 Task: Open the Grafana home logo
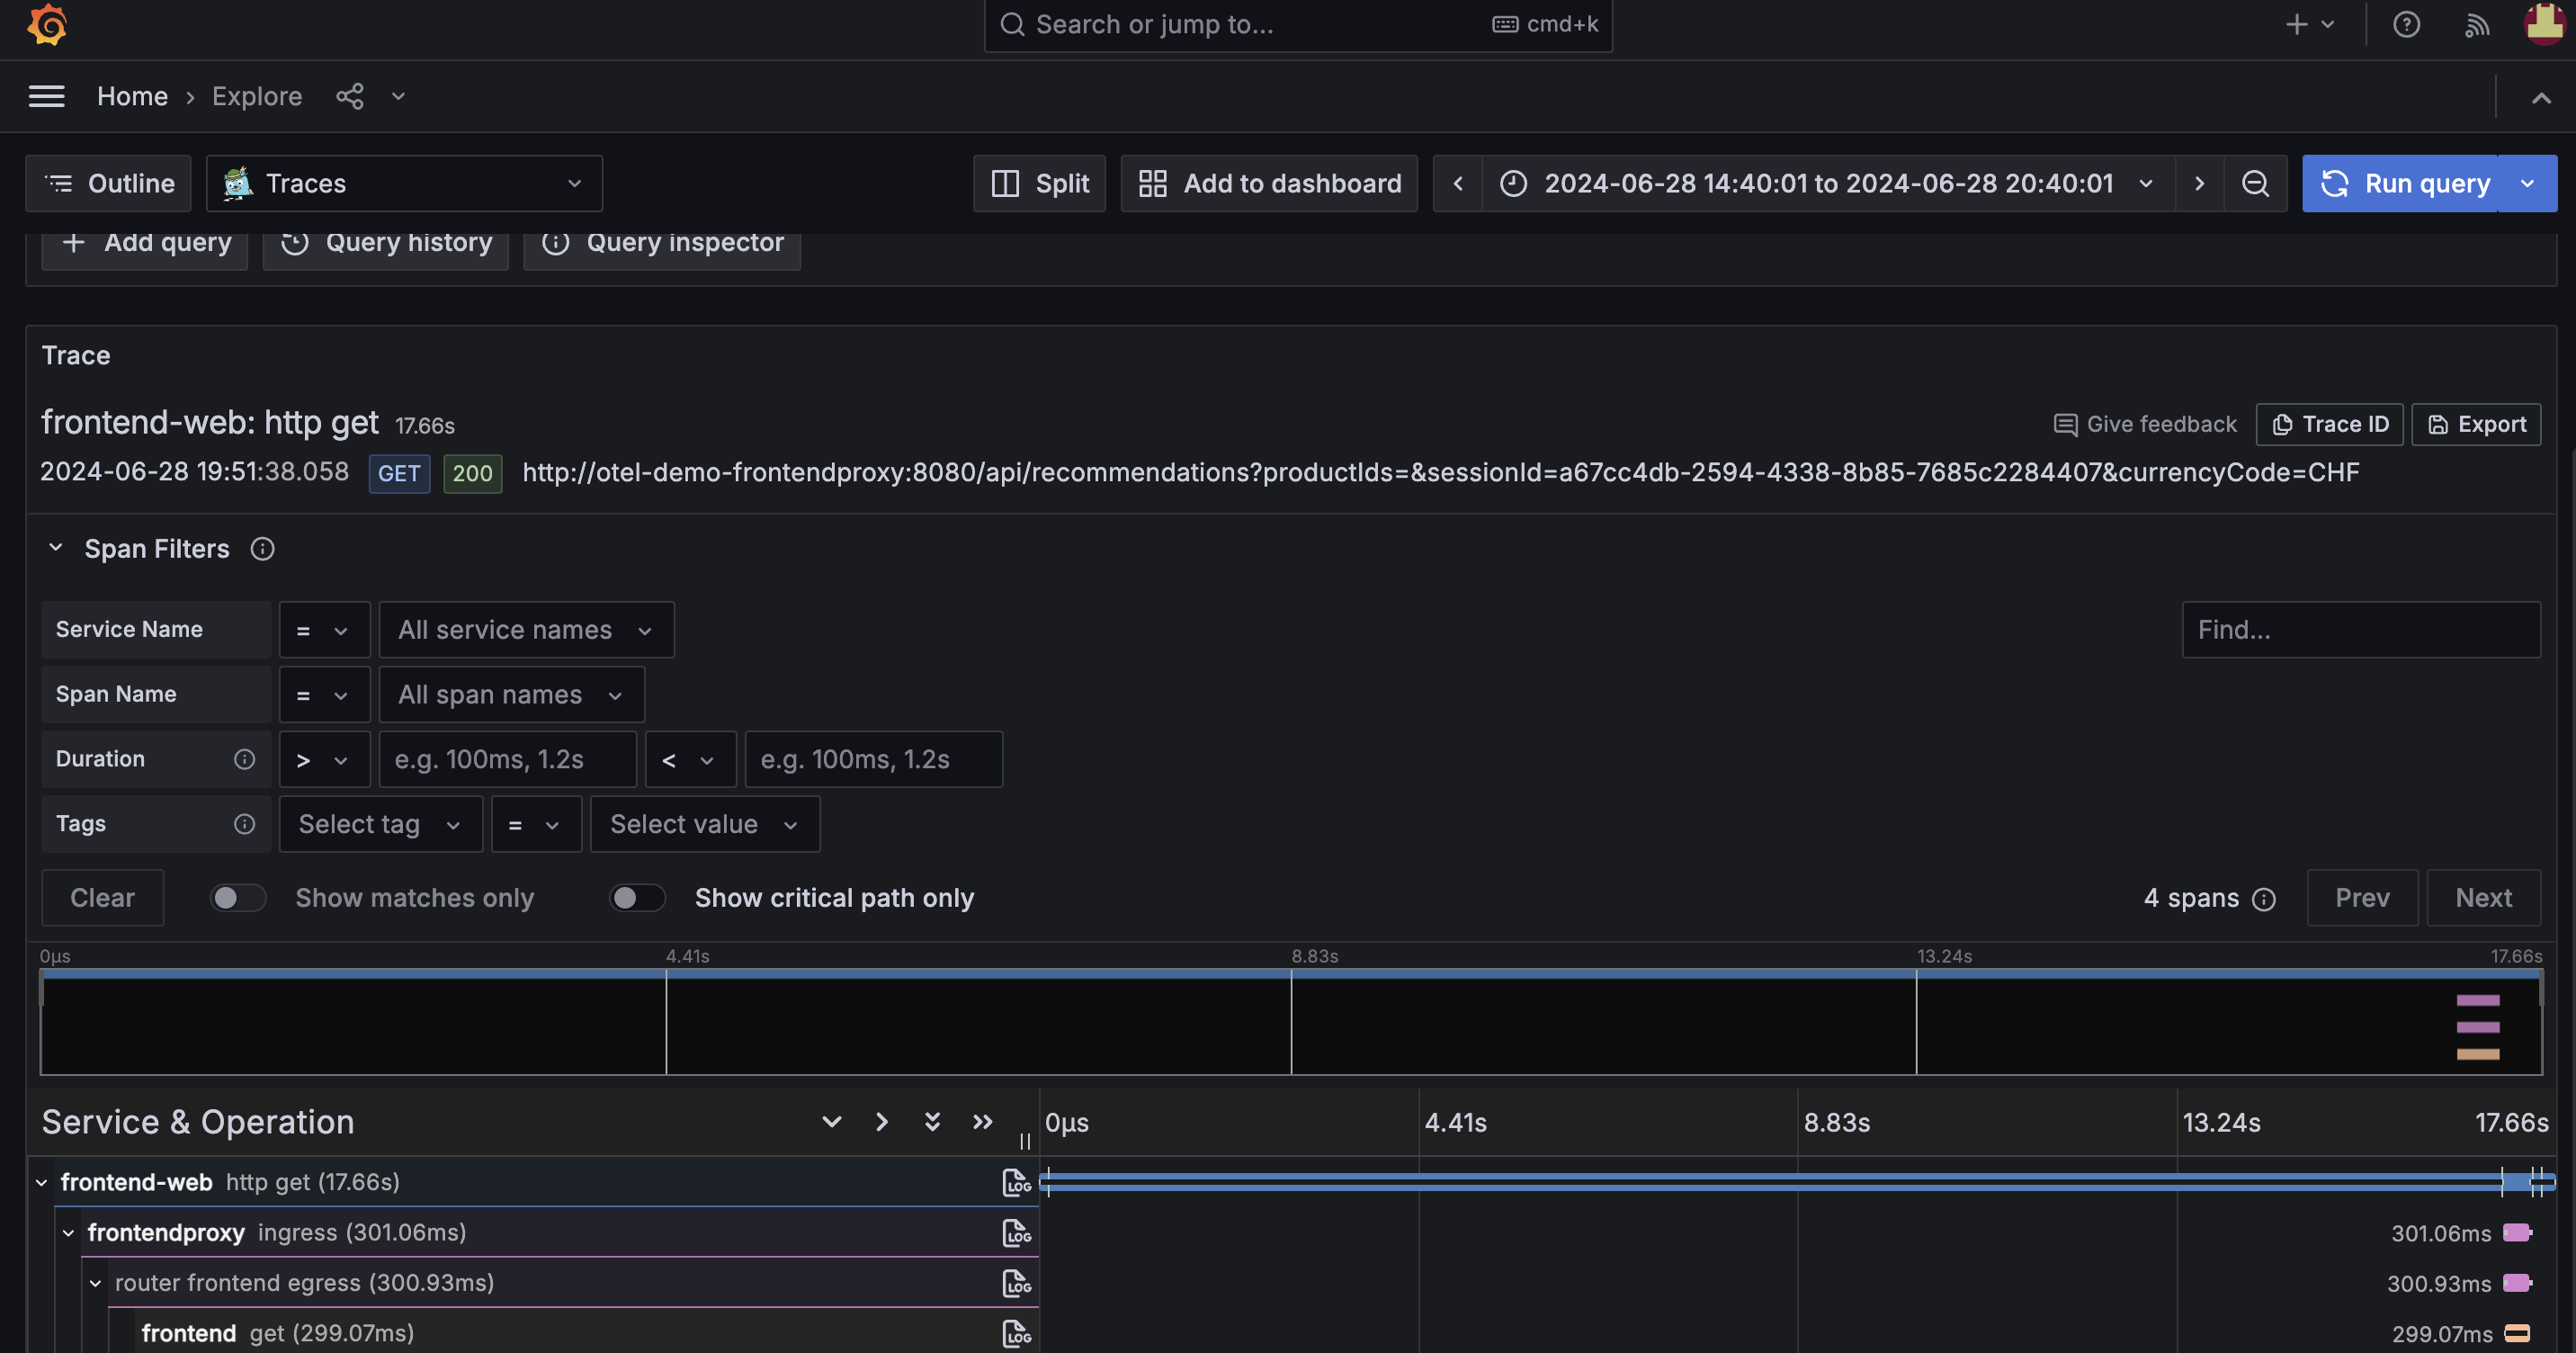click(x=47, y=24)
